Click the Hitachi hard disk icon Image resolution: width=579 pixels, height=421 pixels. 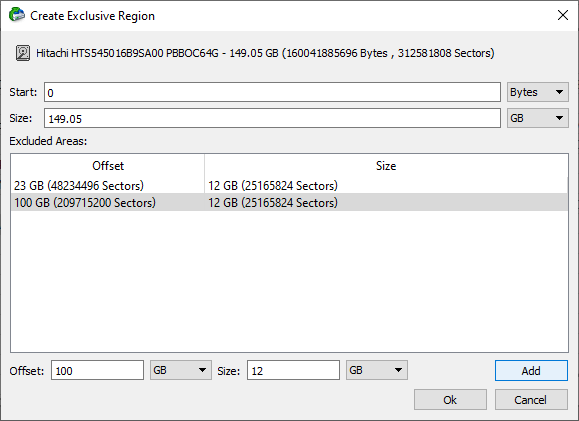pos(23,53)
